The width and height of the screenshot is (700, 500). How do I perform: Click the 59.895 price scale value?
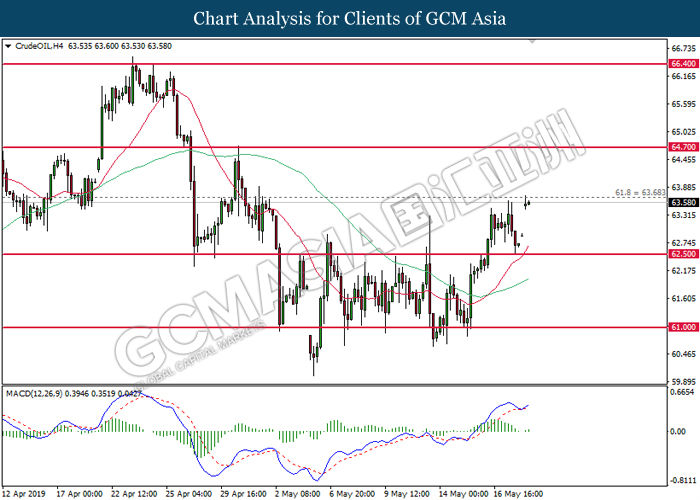click(x=683, y=382)
